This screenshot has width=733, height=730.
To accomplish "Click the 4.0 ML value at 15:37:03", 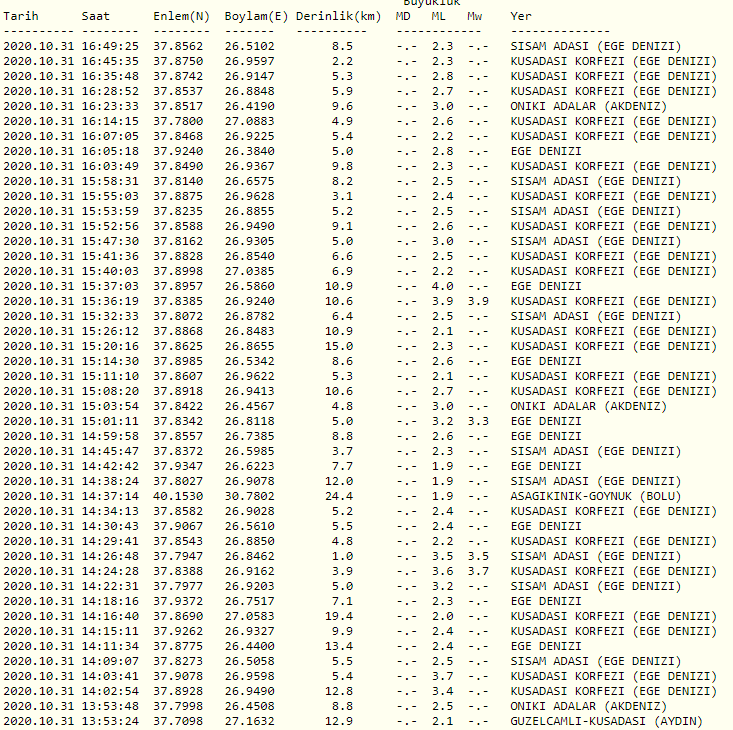I will 442,286.
